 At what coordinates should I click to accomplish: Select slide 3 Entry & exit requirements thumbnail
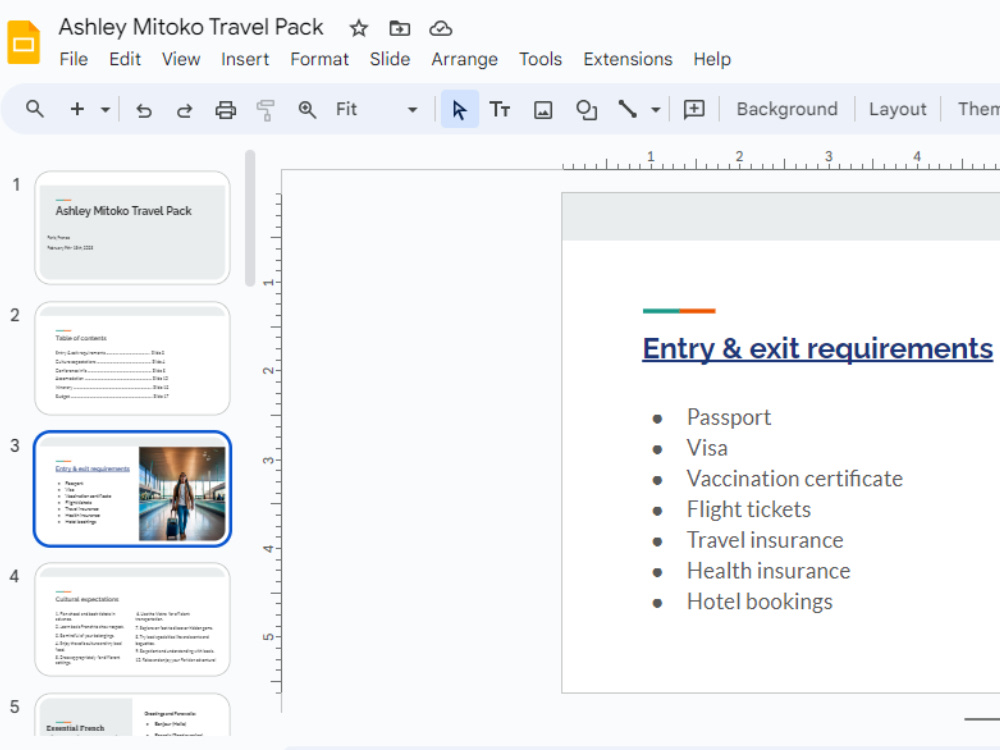click(x=132, y=489)
